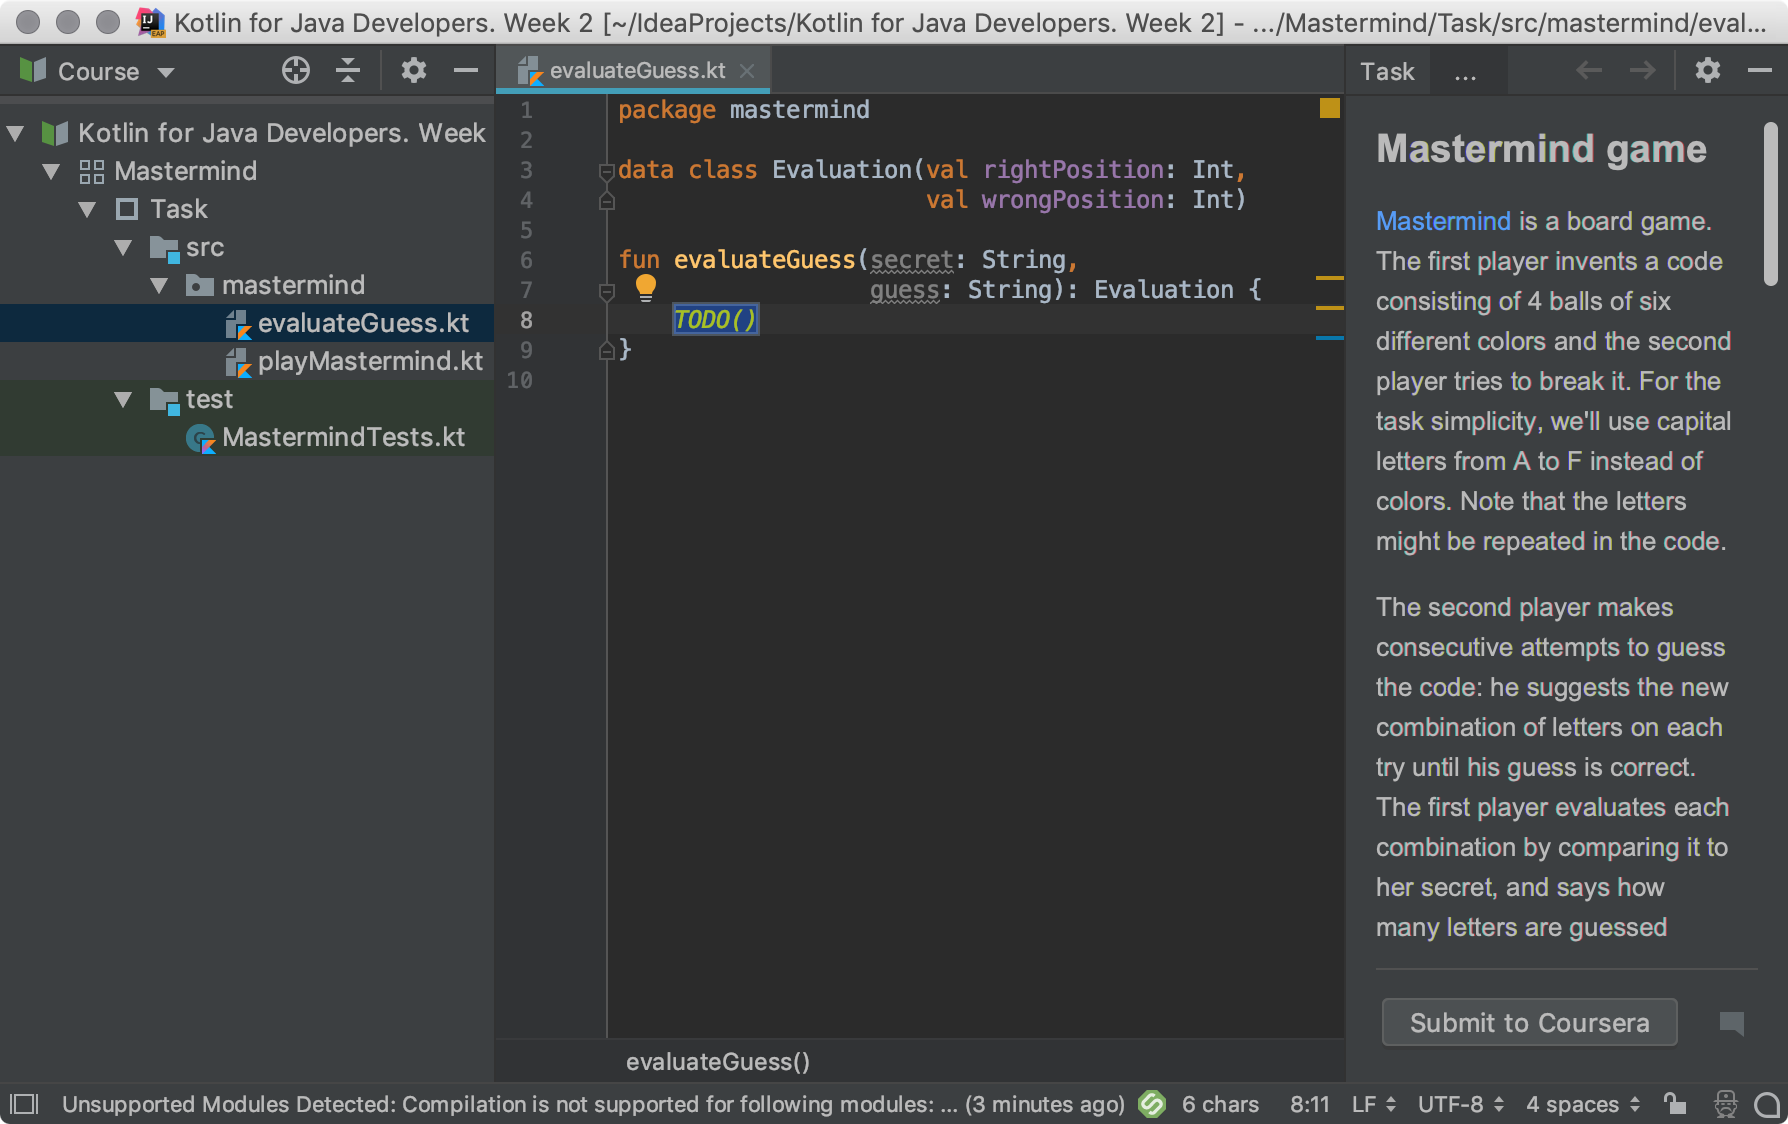Collapse the mastermind package folder
1788x1124 pixels.
point(160,285)
